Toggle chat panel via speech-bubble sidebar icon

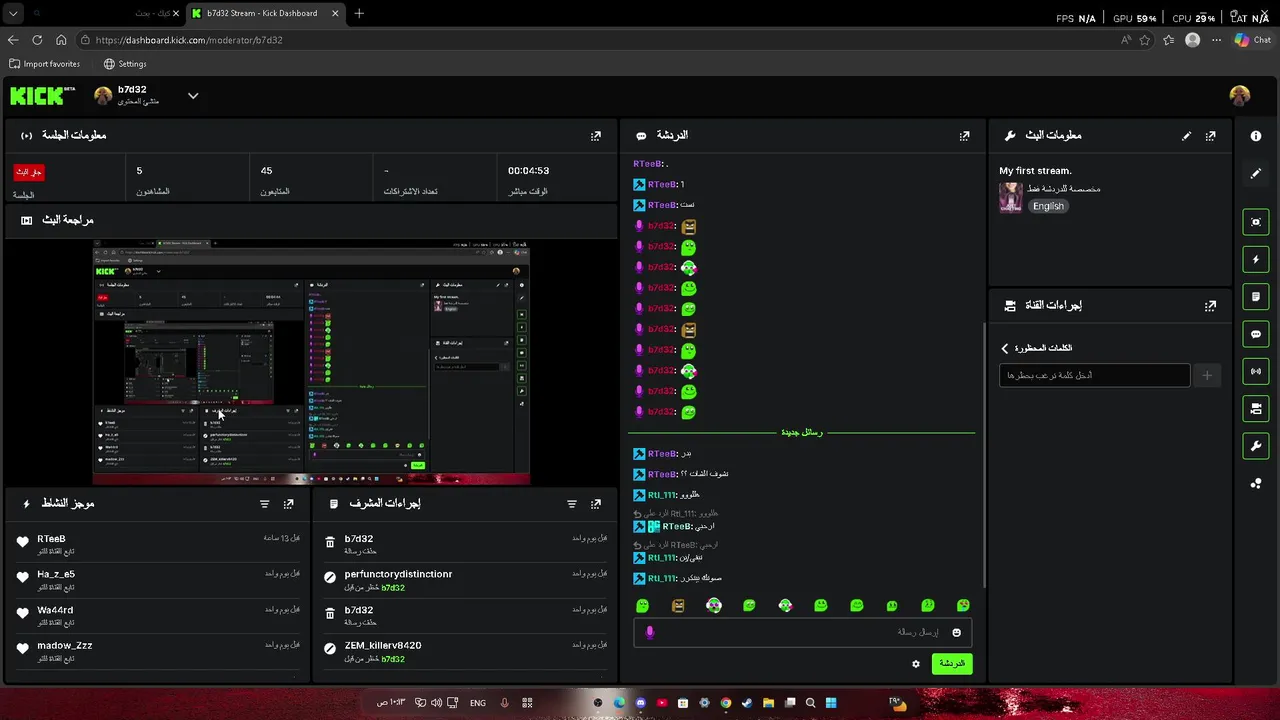click(1256, 334)
